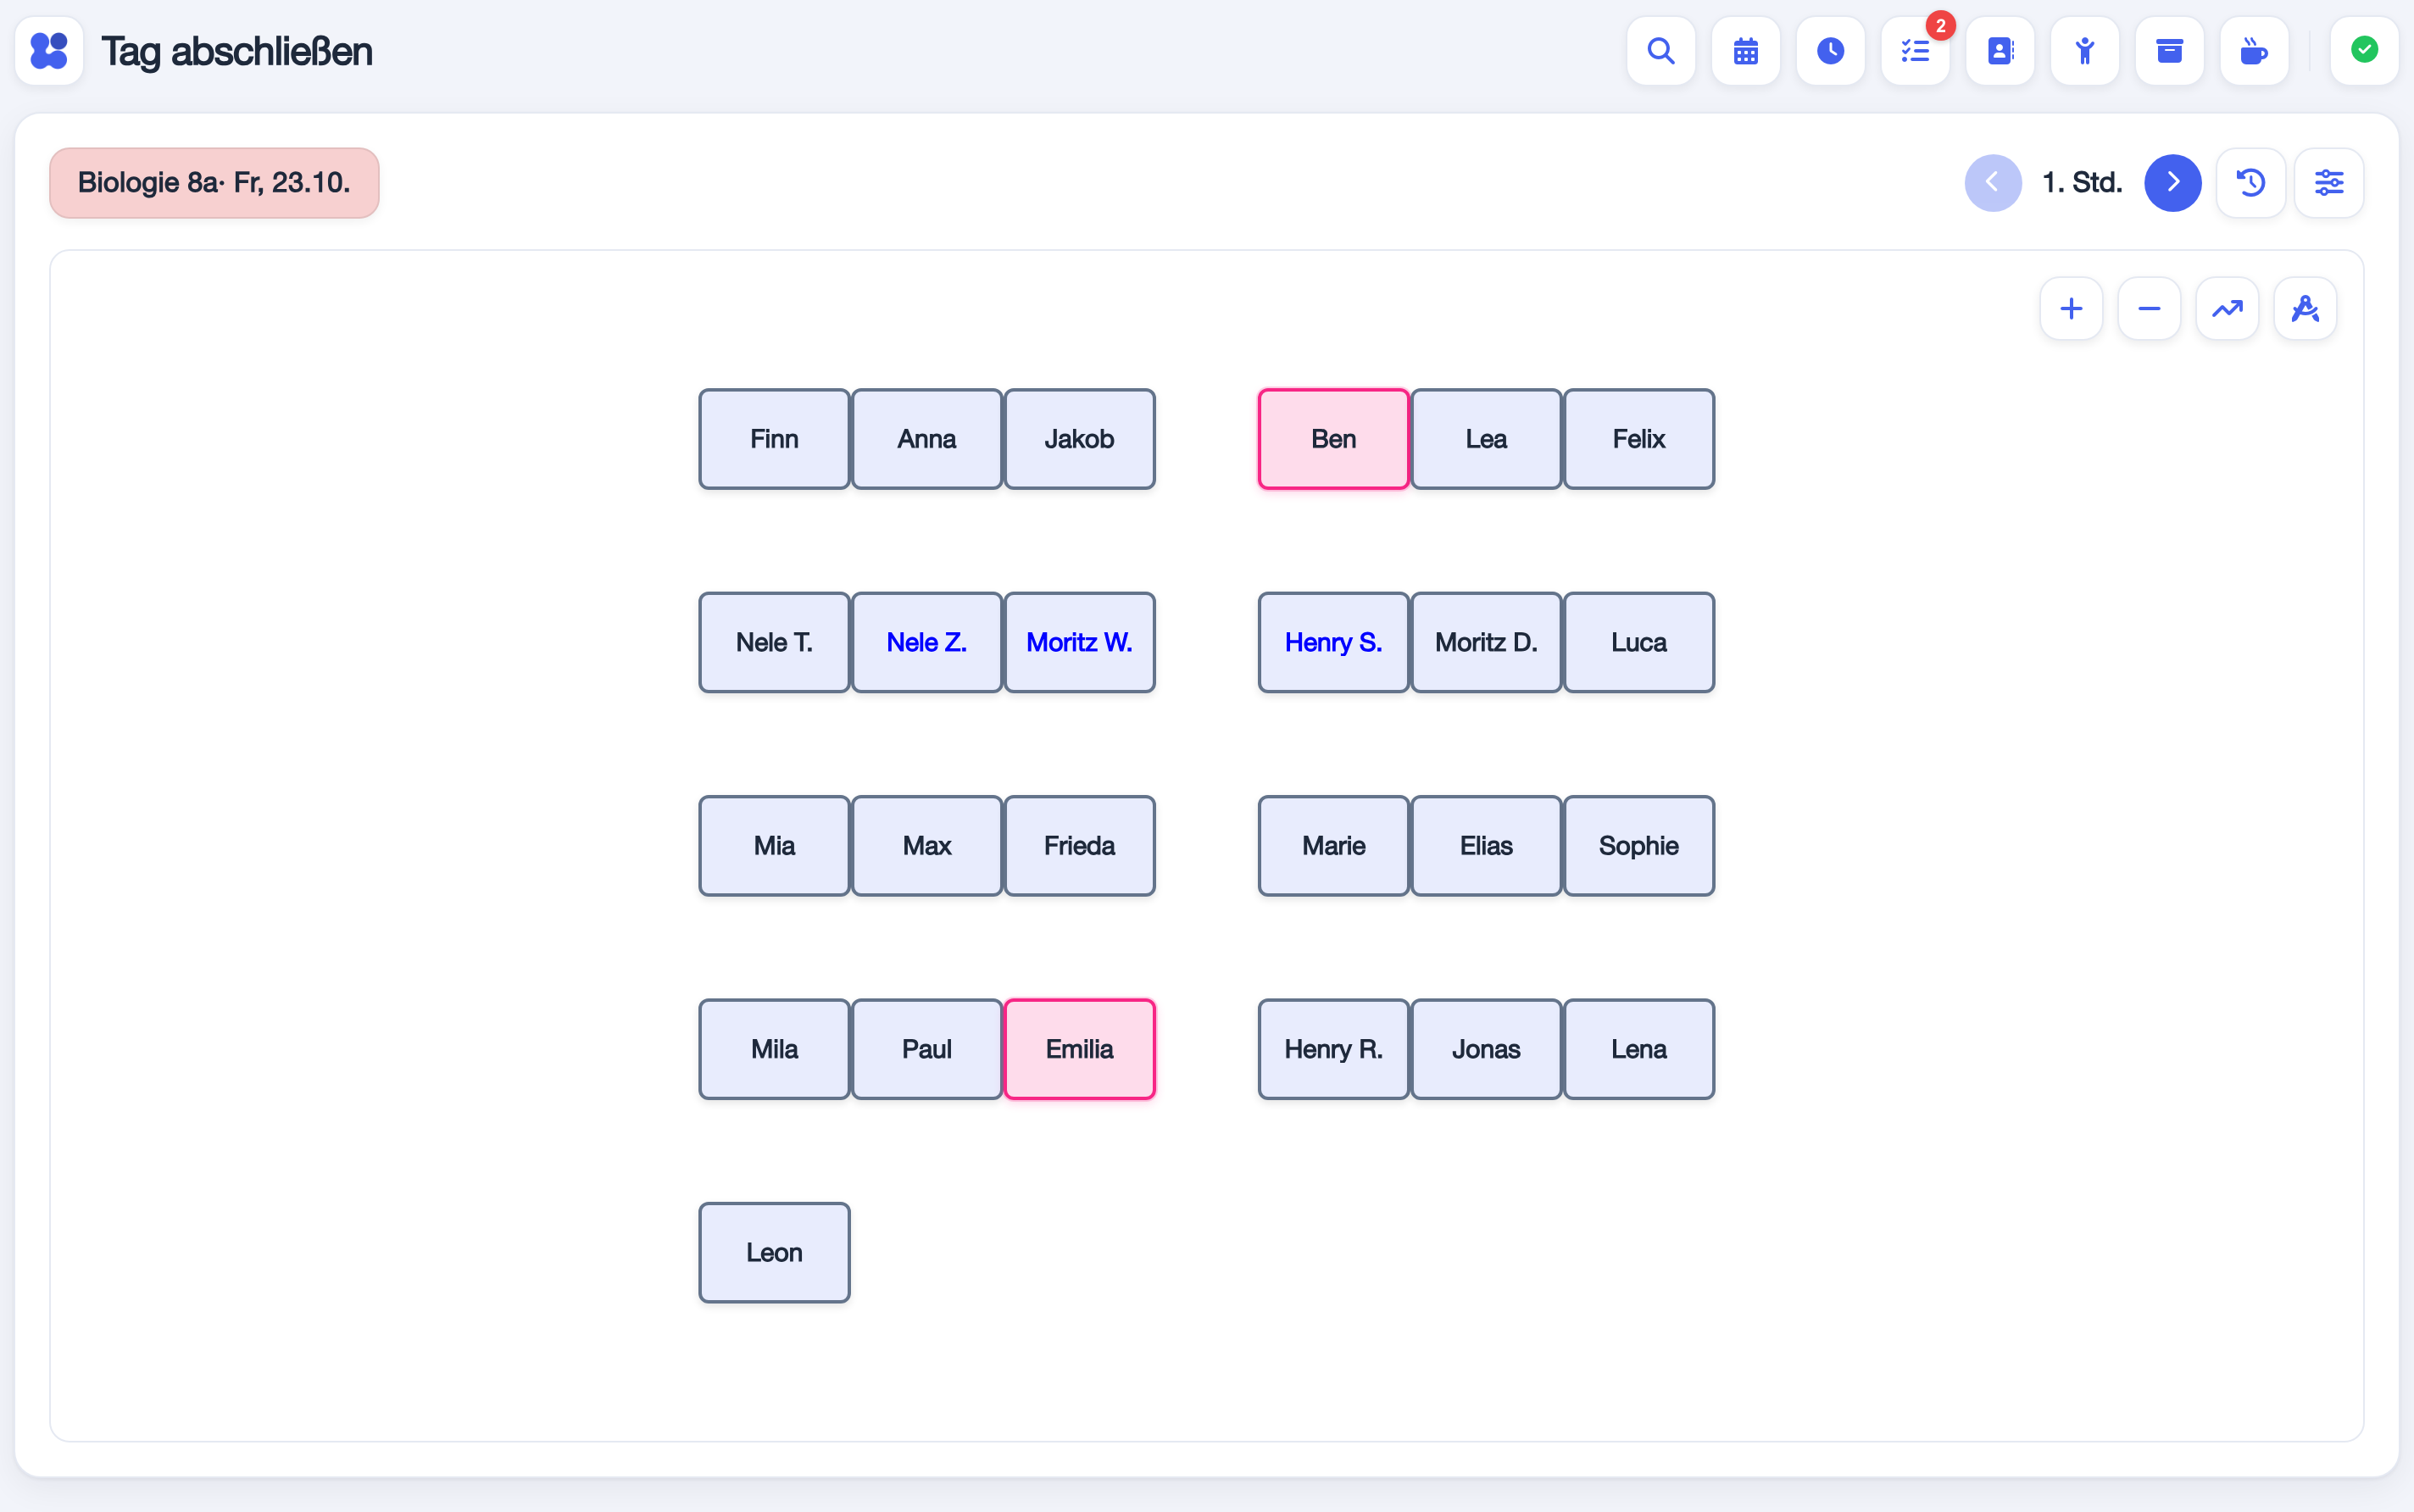Click the plus rating button
Screen dimensions: 2414x1512
tap(2071, 308)
